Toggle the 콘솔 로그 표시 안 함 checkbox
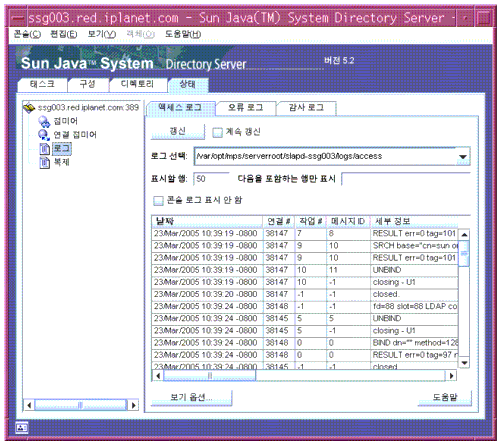 [x=158, y=201]
